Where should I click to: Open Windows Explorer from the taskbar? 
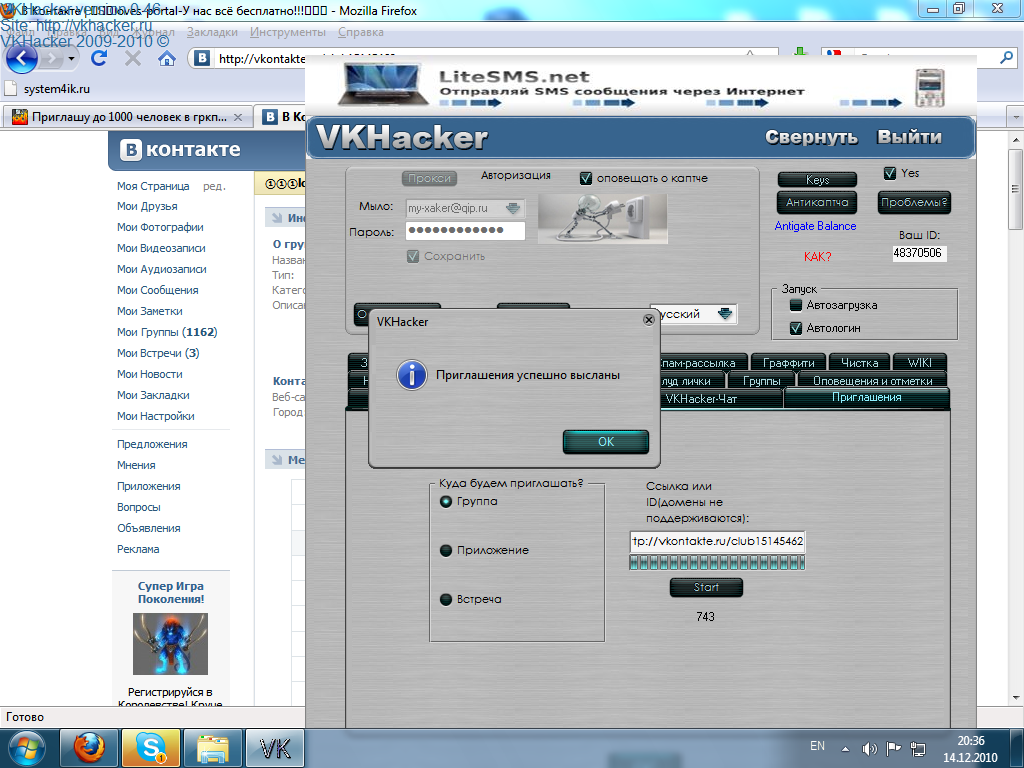[213, 748]
